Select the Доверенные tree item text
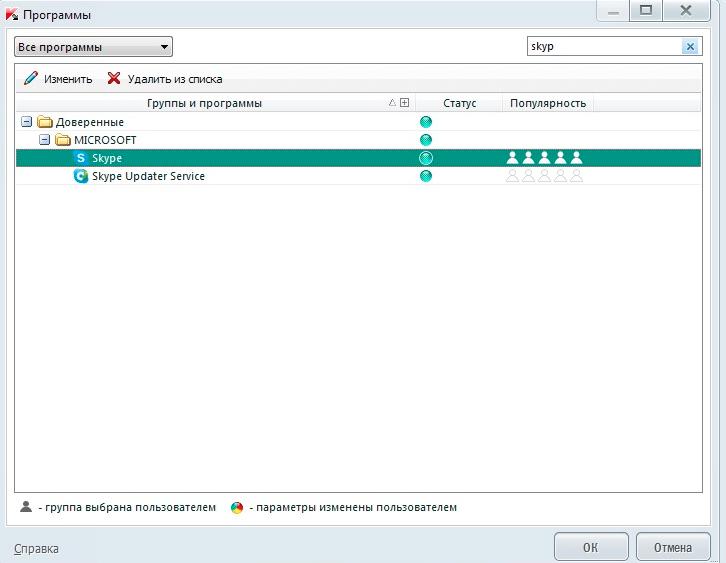This screenshot has width=726, height=563. (90, 122)
